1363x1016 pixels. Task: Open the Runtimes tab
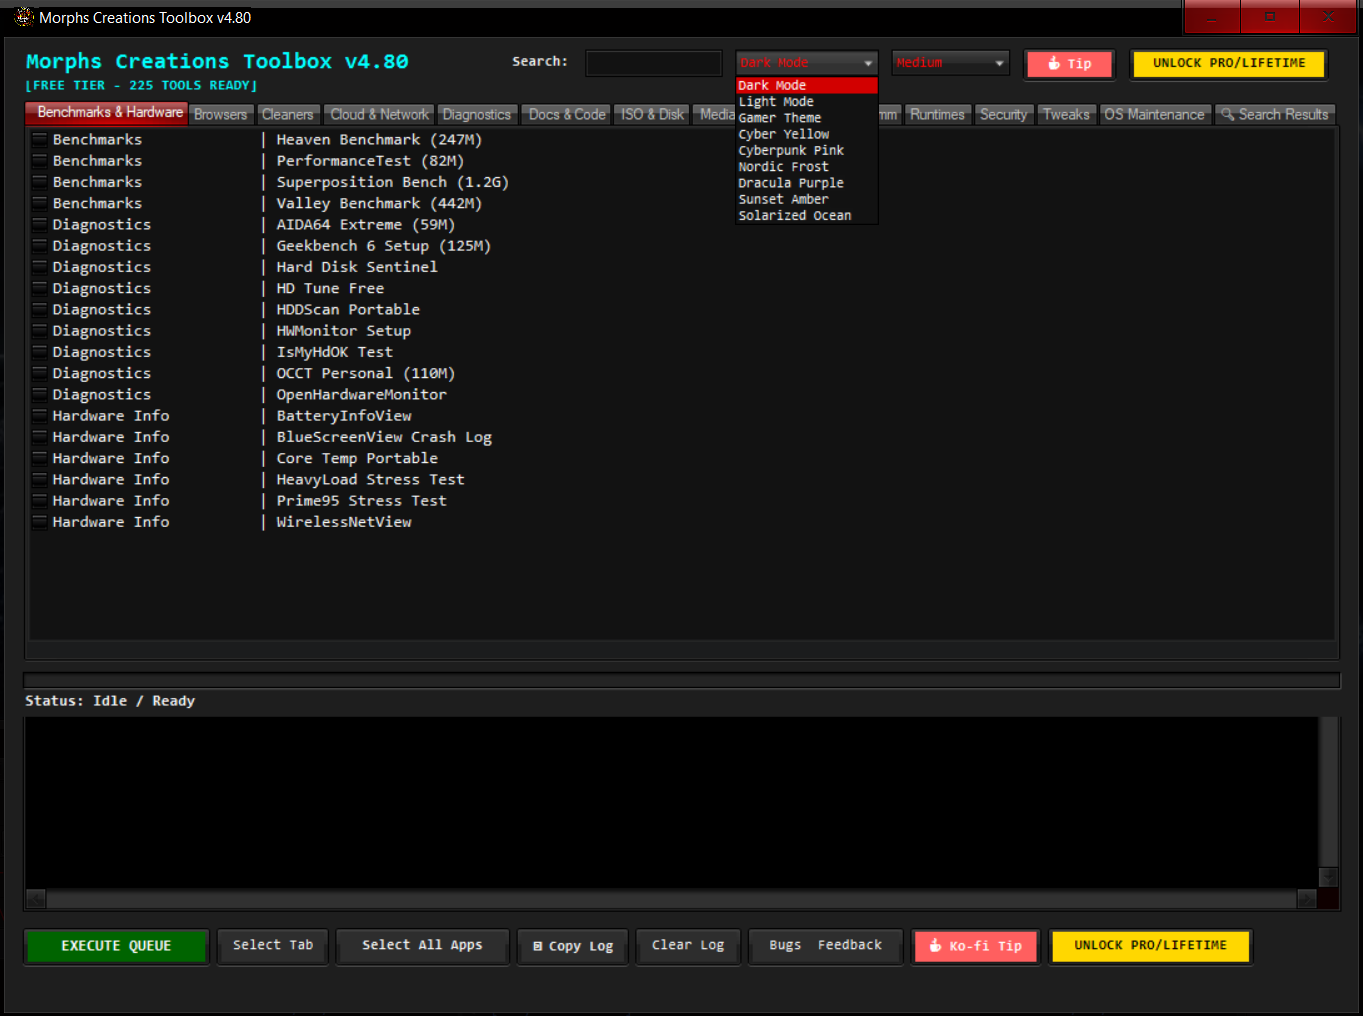point(937,115)
